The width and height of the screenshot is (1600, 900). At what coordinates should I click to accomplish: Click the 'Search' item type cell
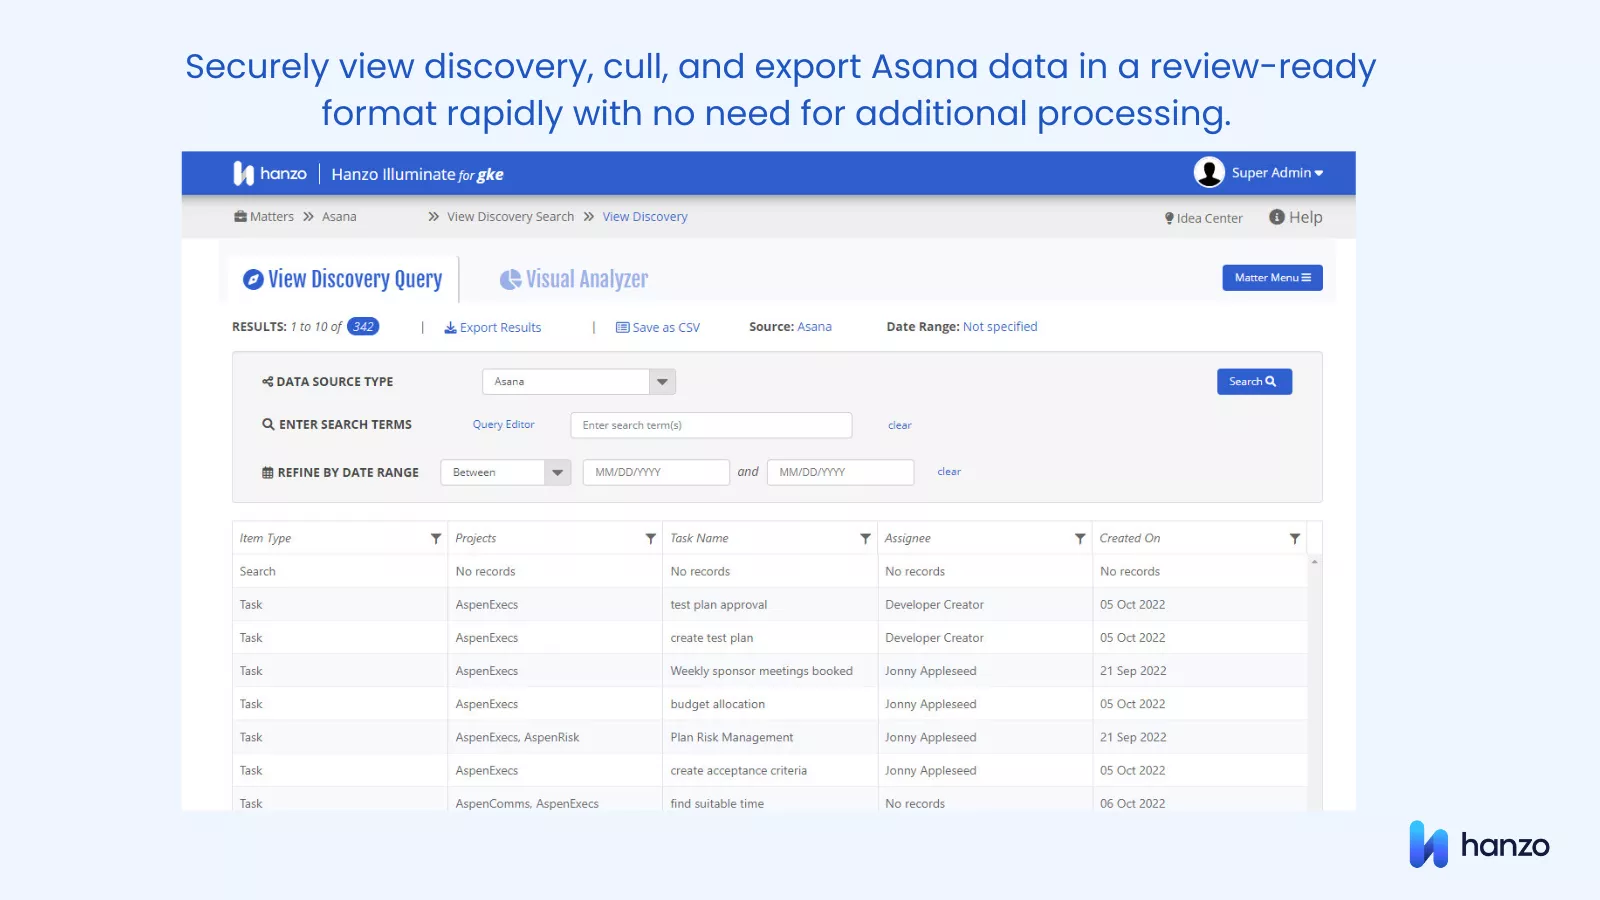click(340, 572)
